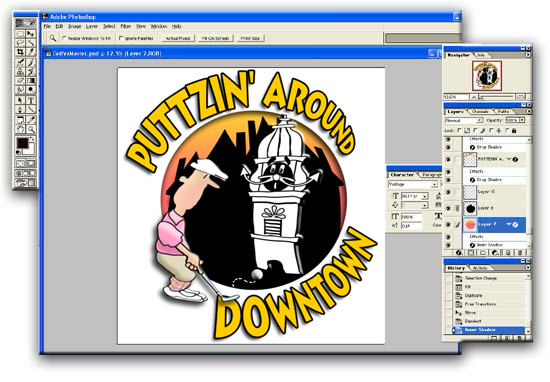Screen dimensions: 550x382
Task: Open the Image menu
Action: pos(75,26)
